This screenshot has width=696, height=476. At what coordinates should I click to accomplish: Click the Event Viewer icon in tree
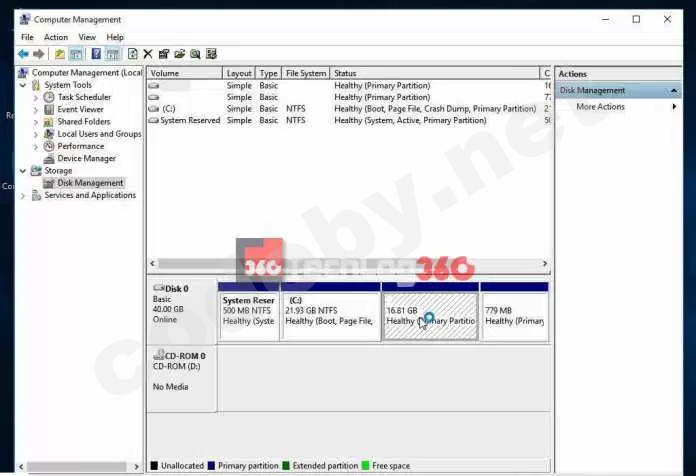pos(49,109)
